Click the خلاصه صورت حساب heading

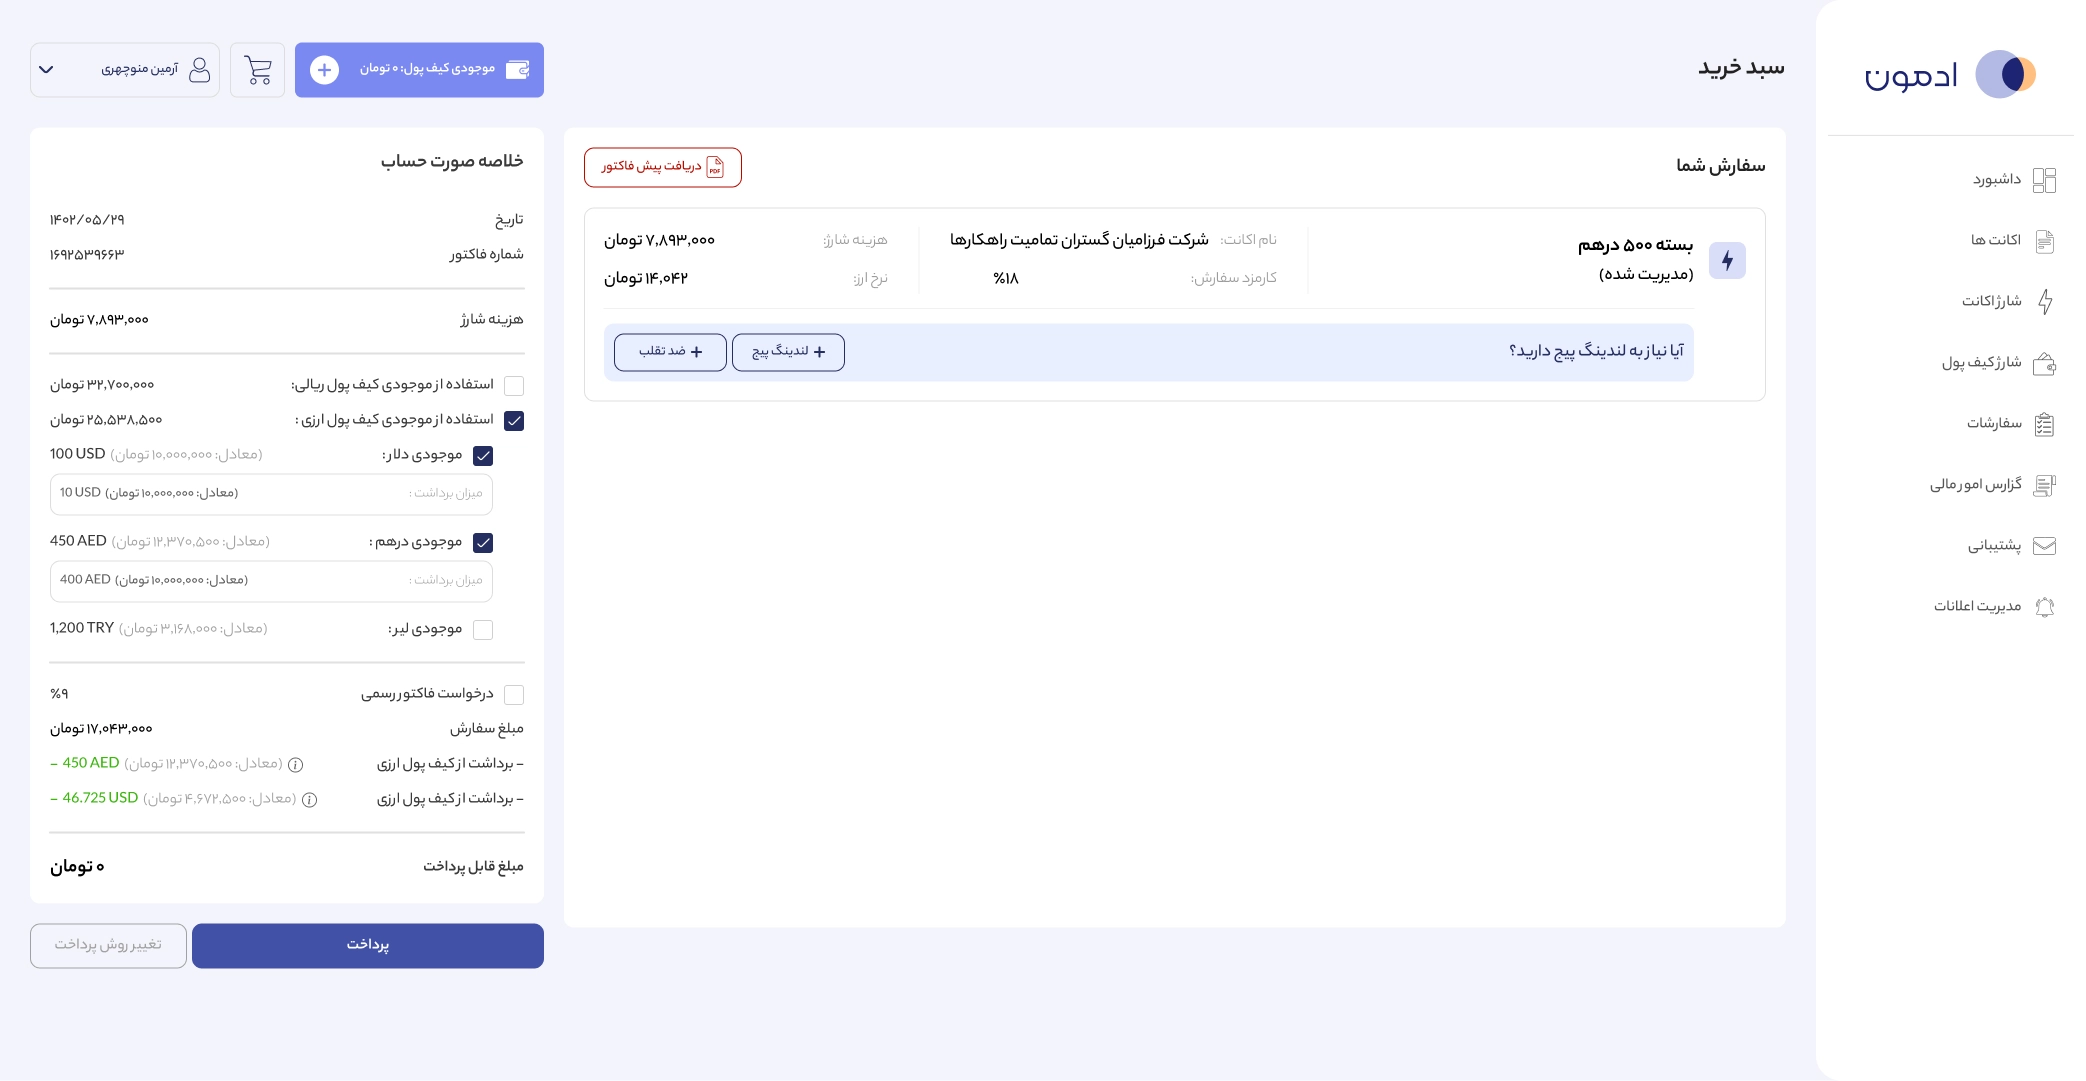(452, 161)
